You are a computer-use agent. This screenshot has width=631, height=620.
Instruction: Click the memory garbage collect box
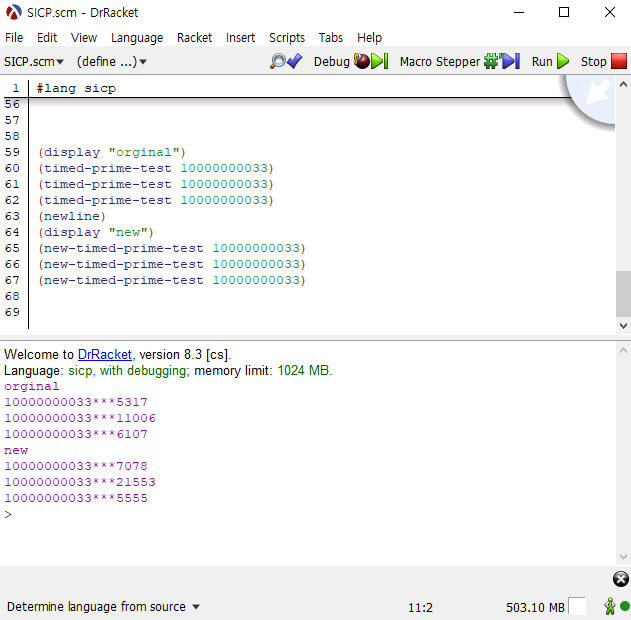click(577, 606)
